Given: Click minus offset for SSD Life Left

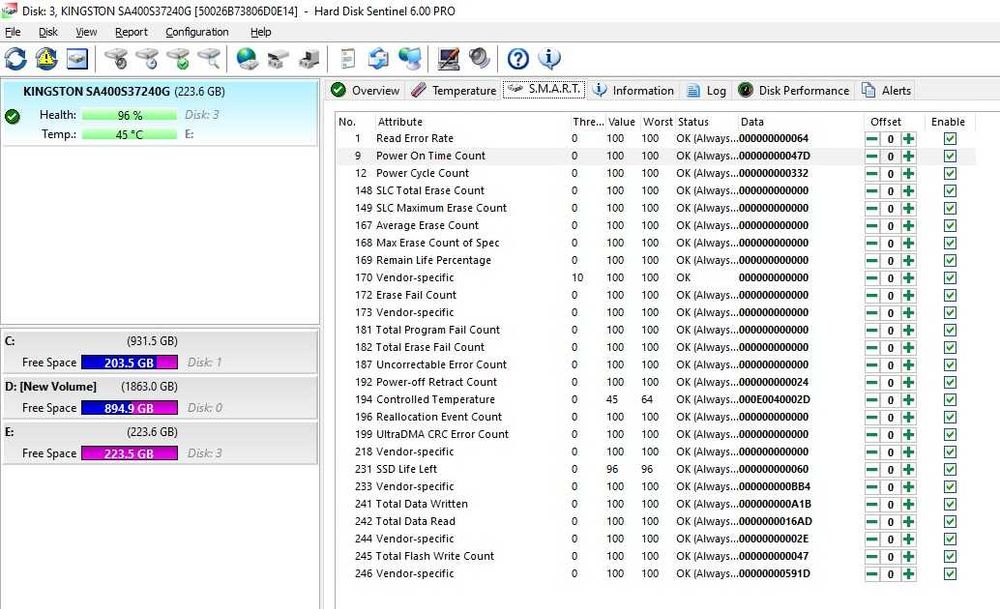Looking at the screenshot, I should [x=872, y=469].
